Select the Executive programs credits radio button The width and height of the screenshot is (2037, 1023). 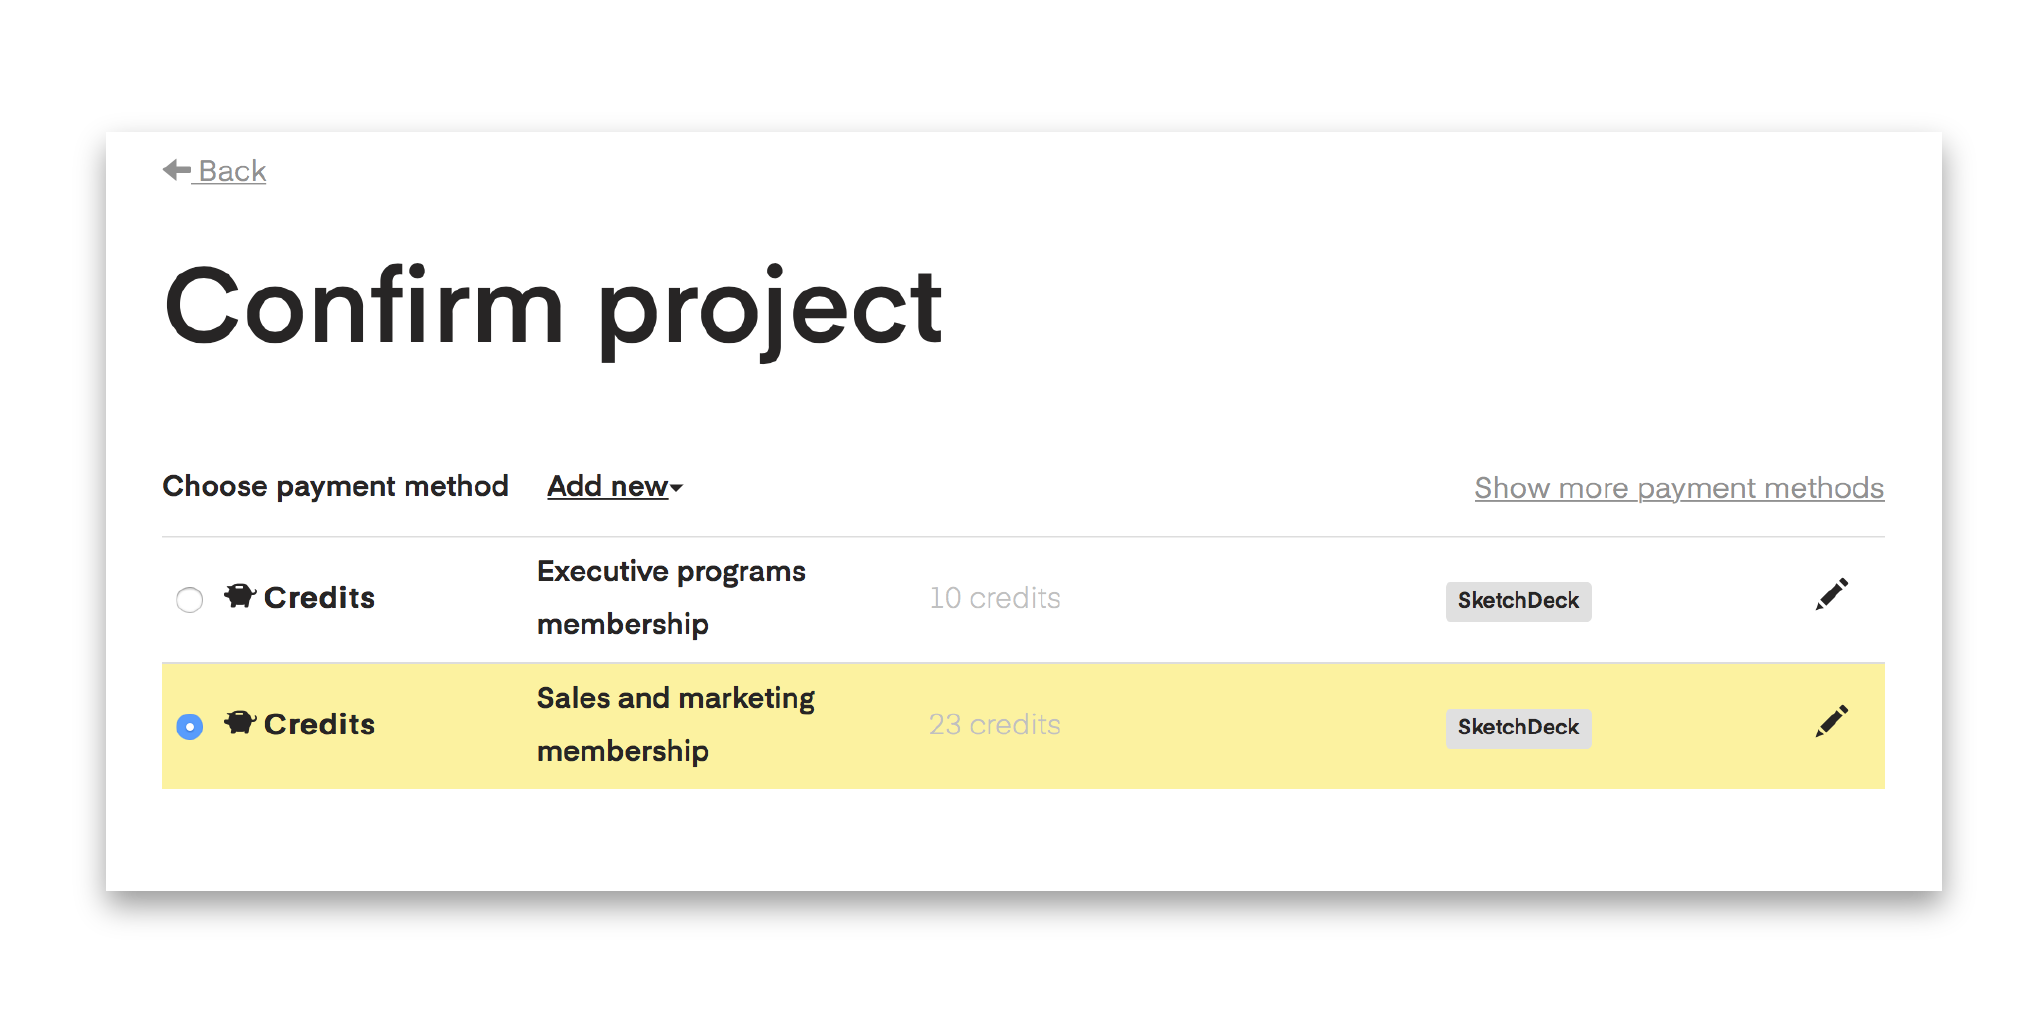click(x=189, y=600)
